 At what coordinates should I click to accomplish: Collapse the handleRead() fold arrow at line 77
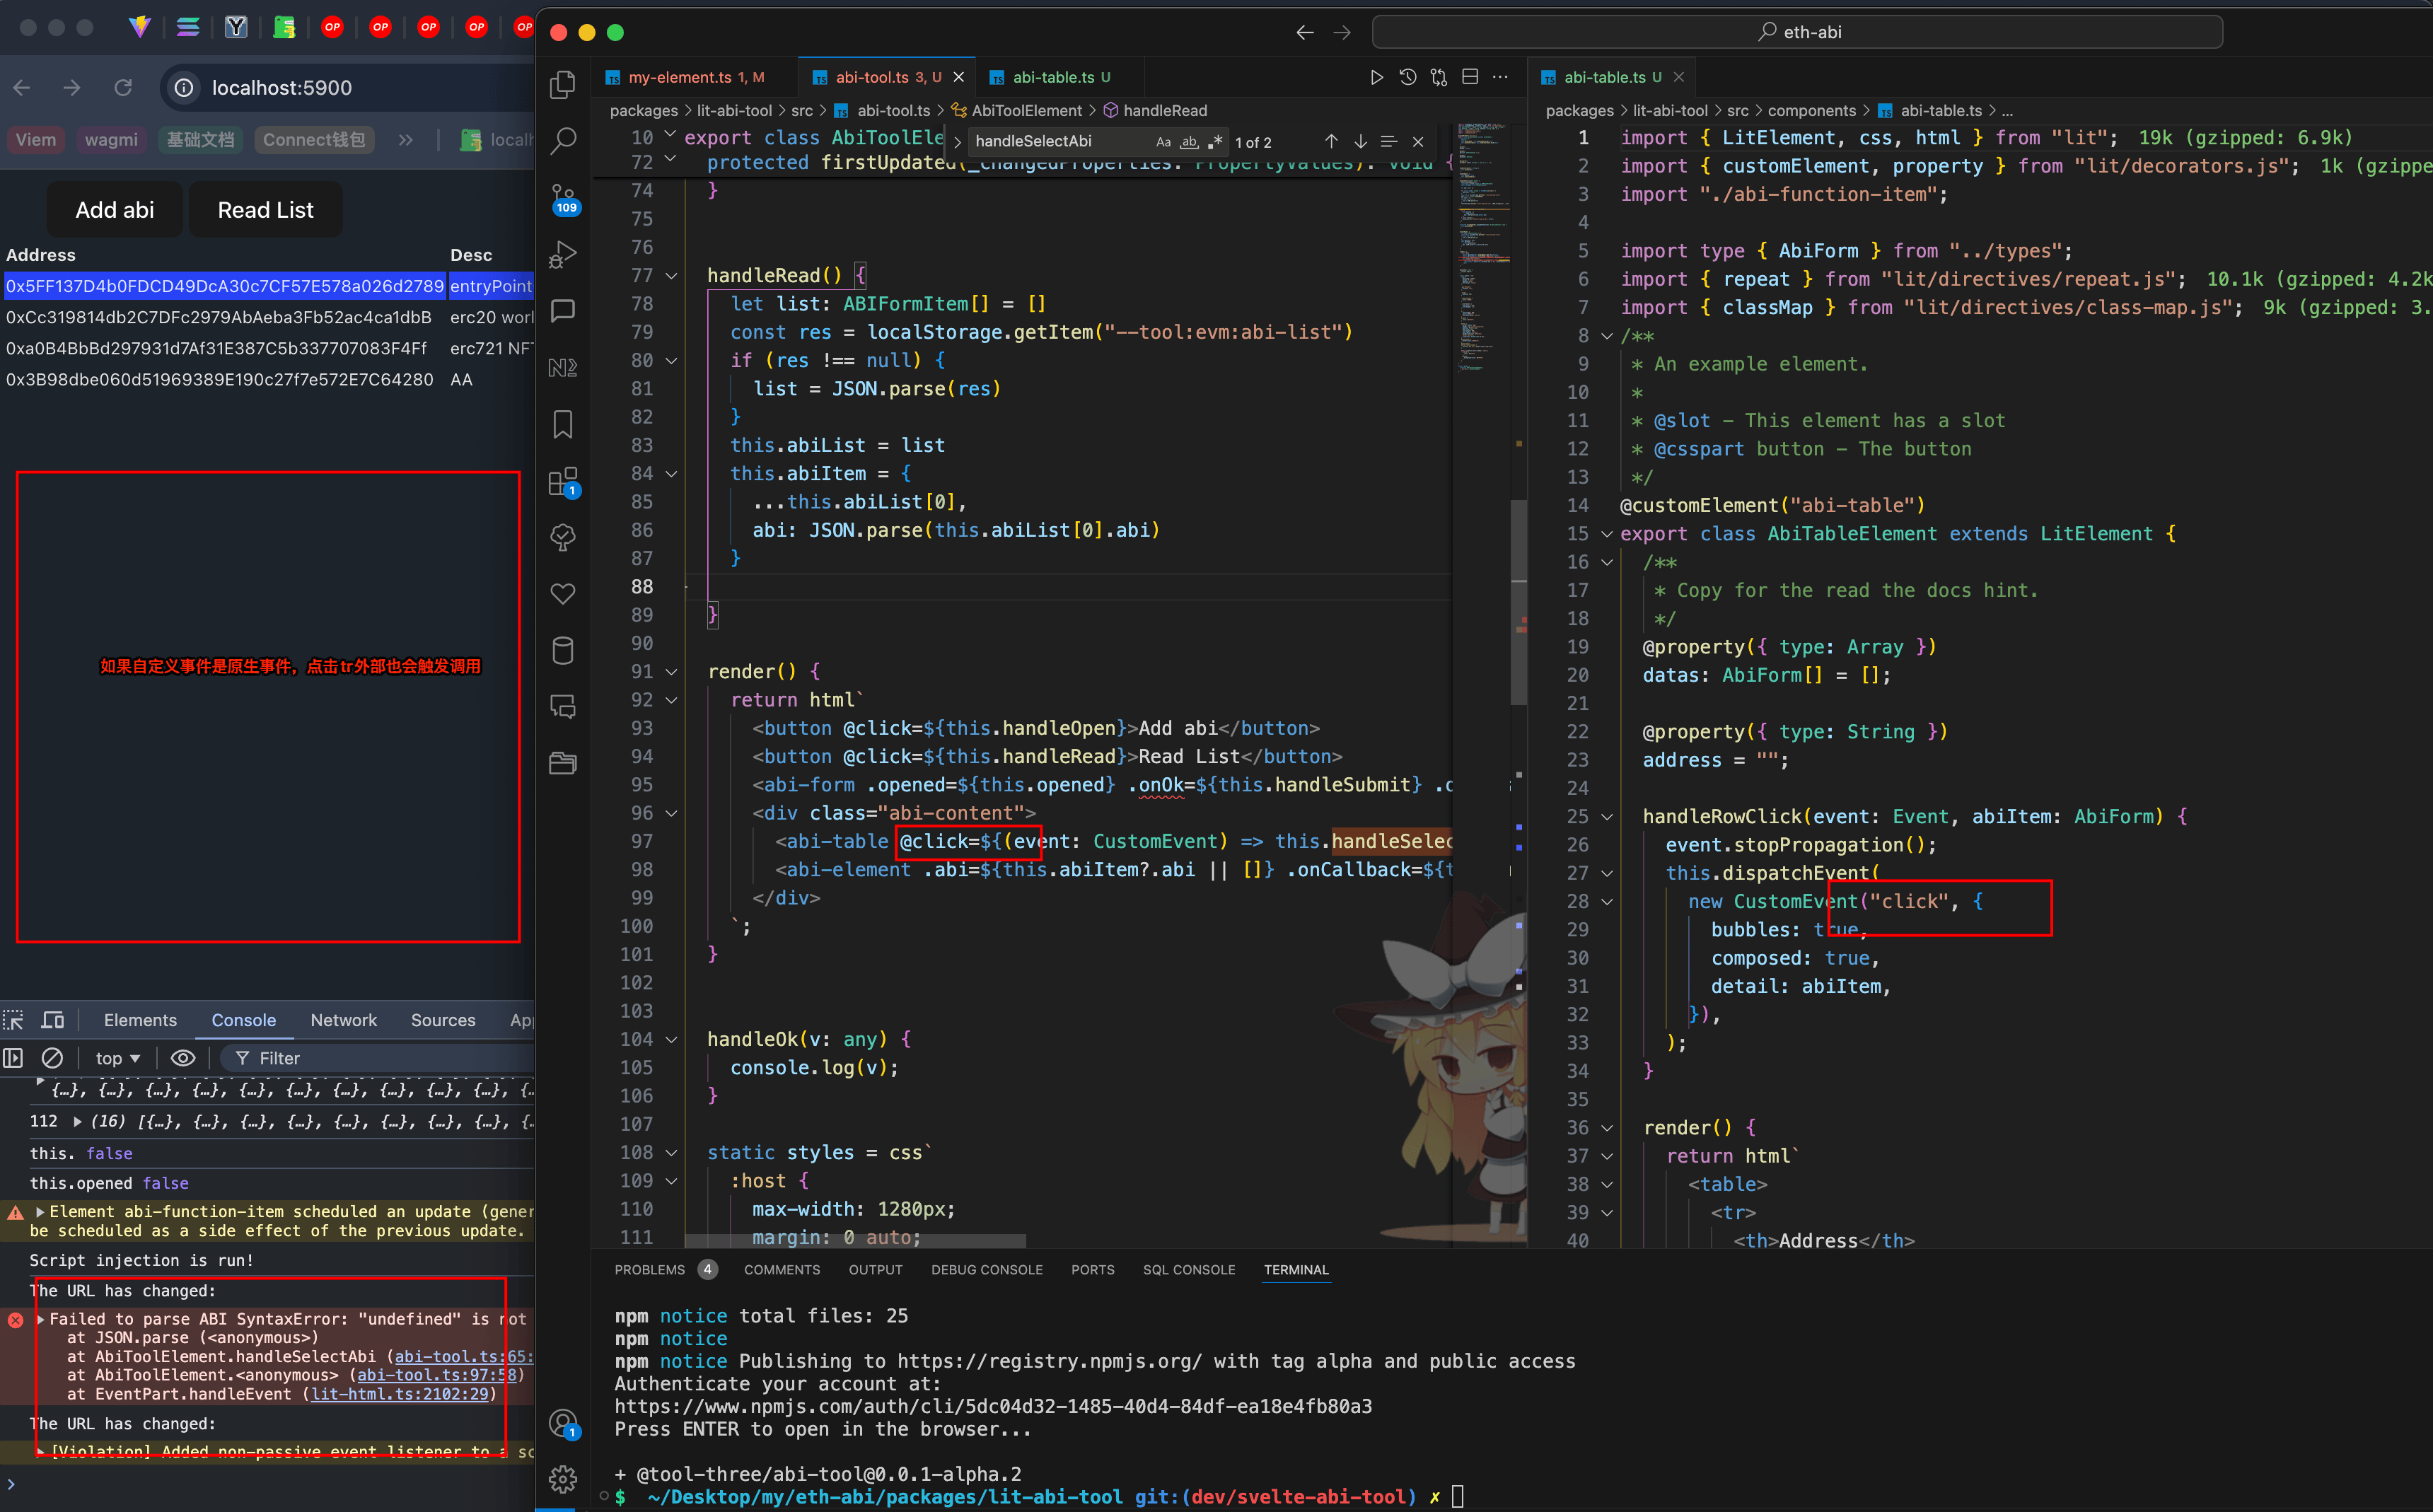(x=671, y=276)
